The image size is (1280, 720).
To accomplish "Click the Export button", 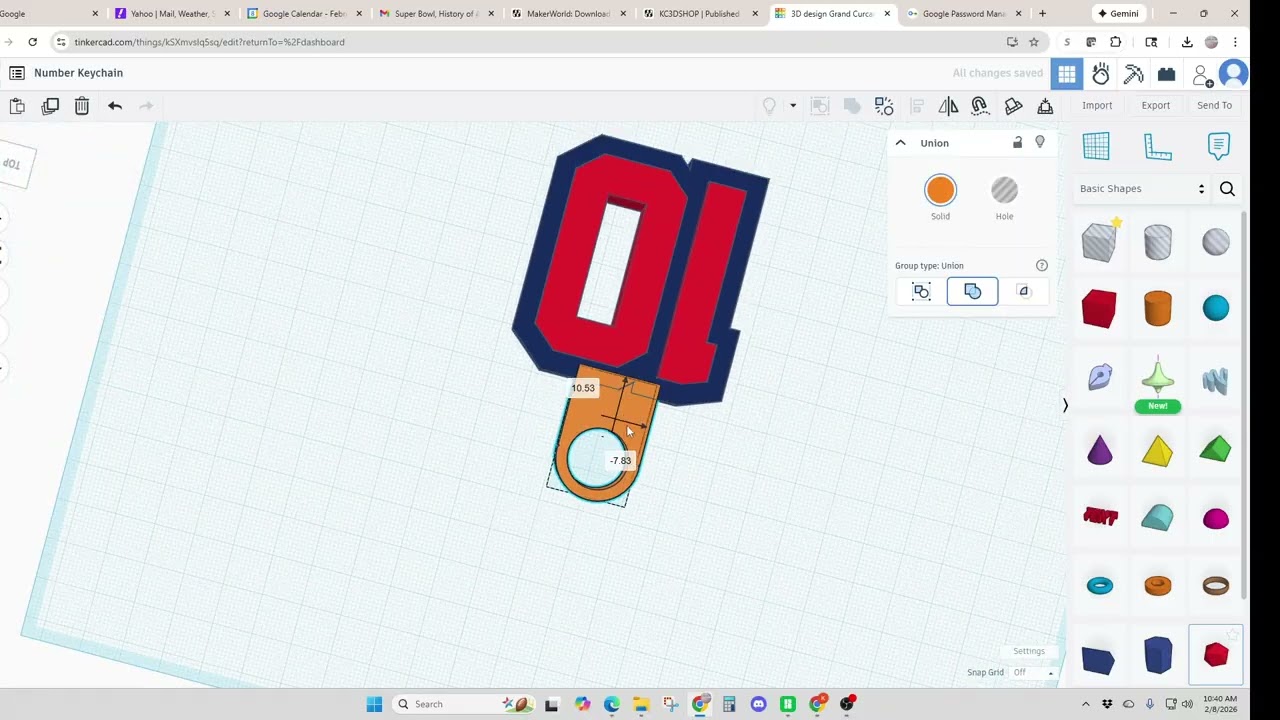I will tap(1155, 105).
